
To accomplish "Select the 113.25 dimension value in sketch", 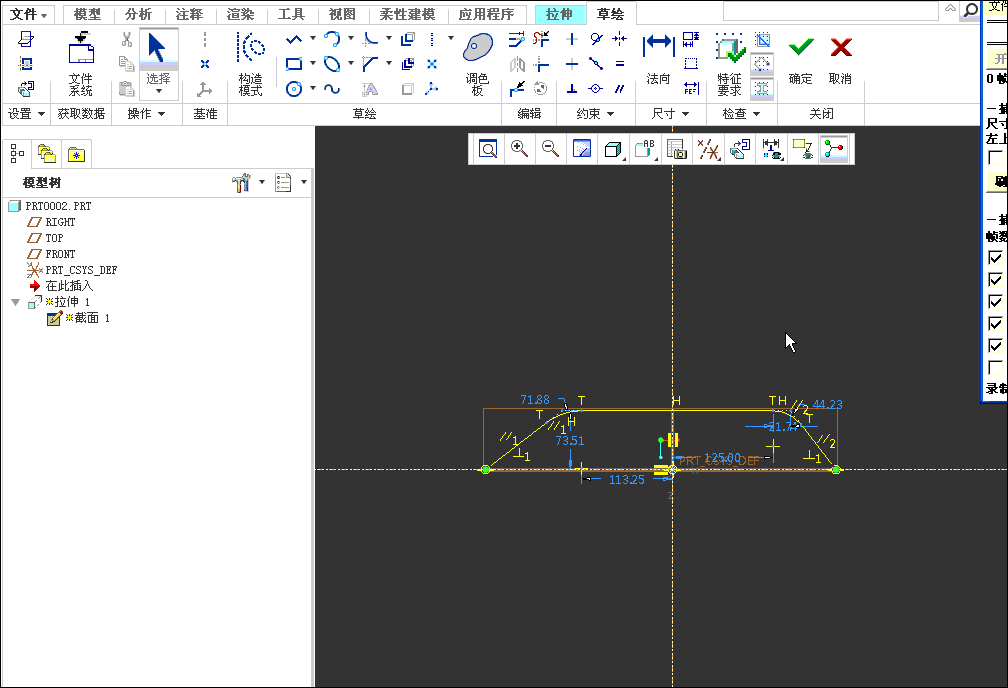I will [x=626, y=480].
